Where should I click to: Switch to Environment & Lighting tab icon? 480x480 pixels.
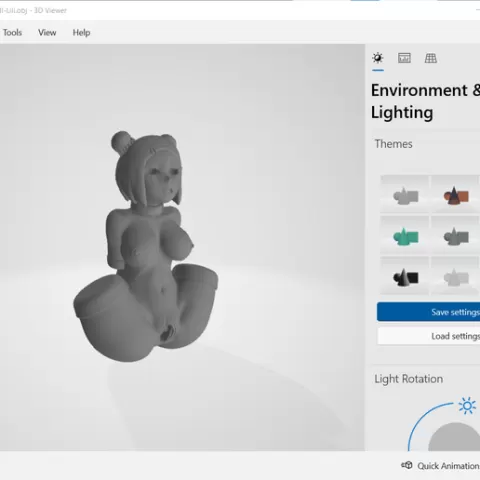(x=378, y=58)
